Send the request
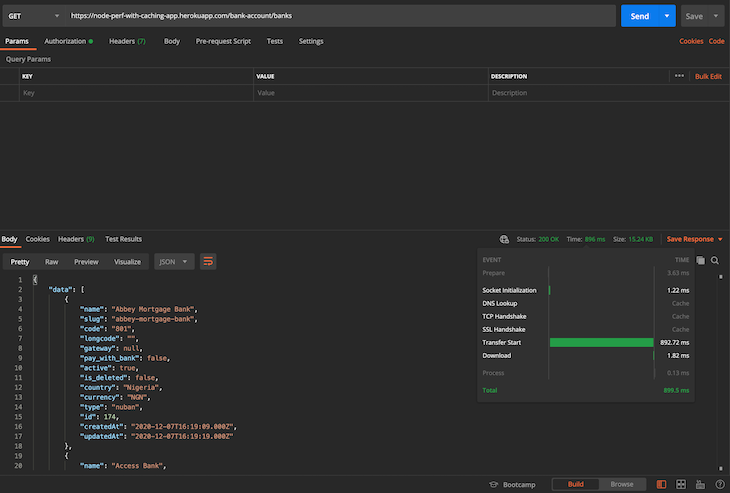 click(640, 16)
